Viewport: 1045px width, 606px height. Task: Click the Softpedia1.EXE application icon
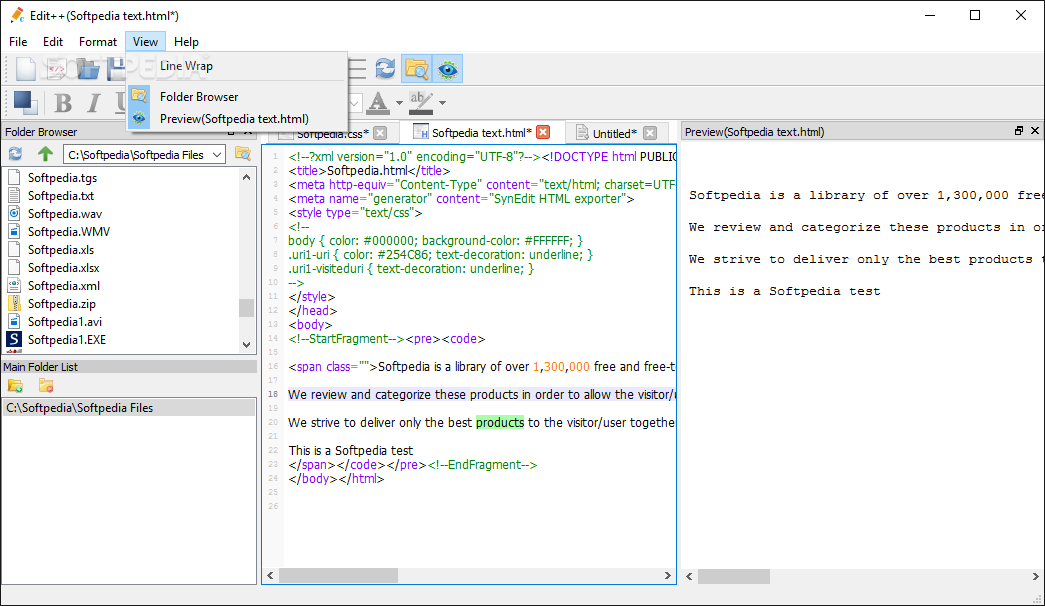point(14,339)
